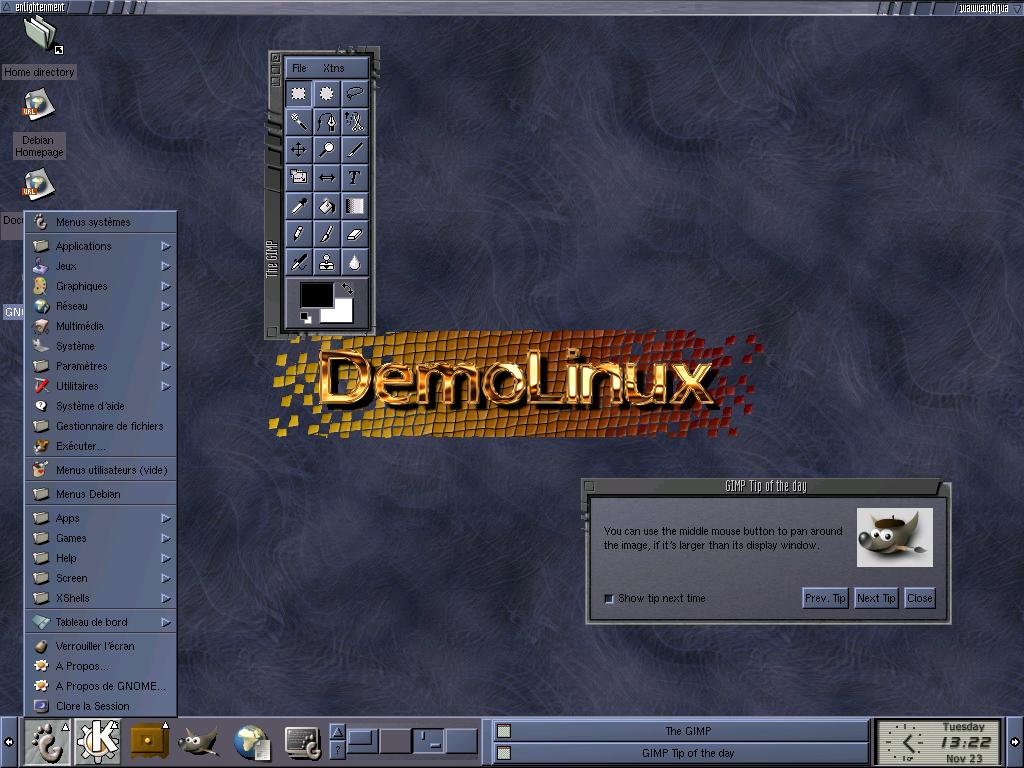Pick the white background color swatch
1024x768 pixels.
(341, 312)
